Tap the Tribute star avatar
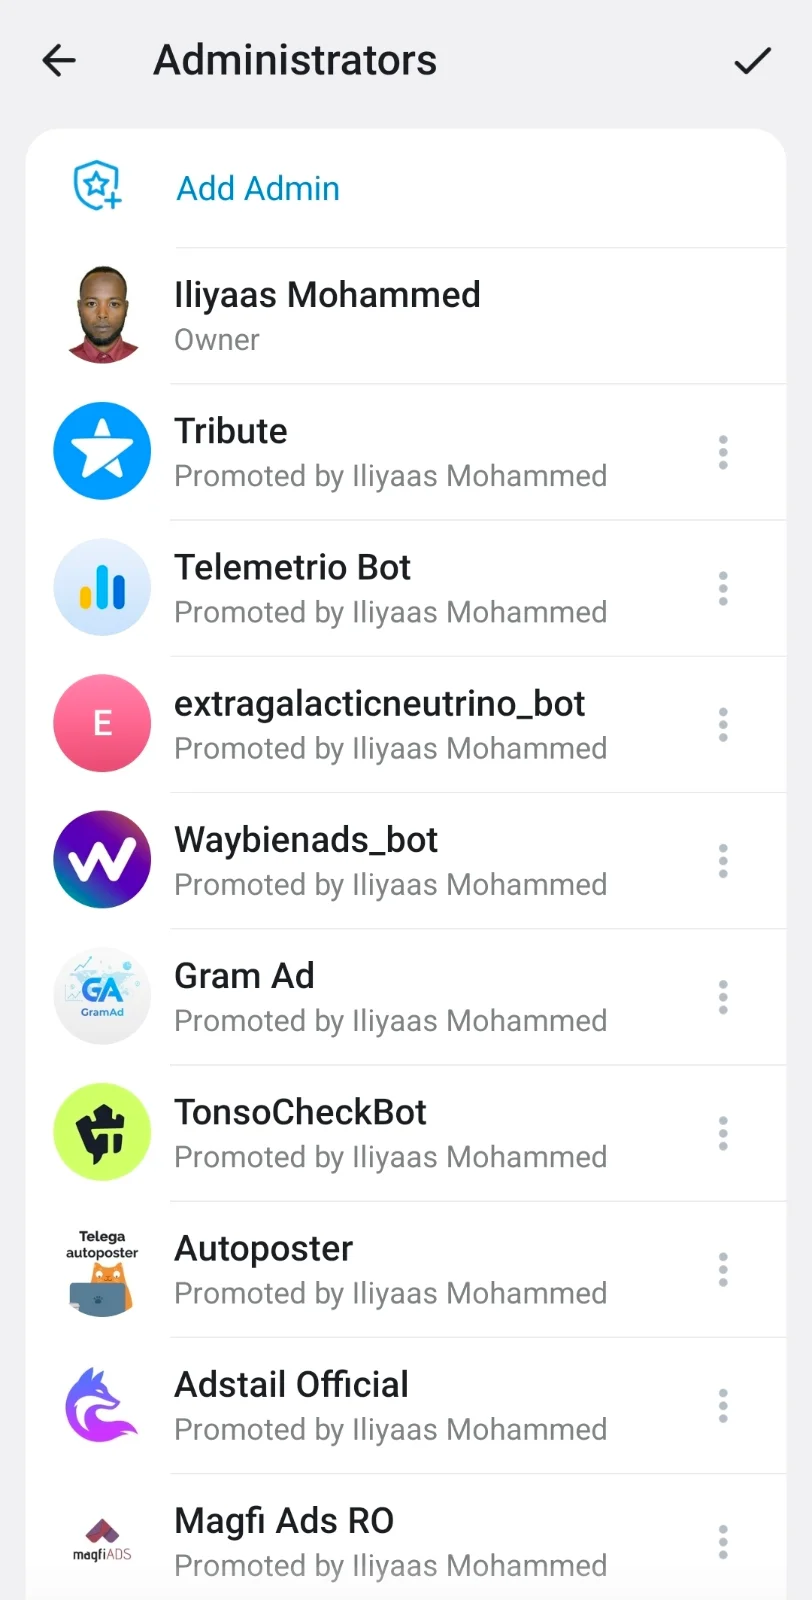Viewport: 812px width, 1600px height. 102,451
